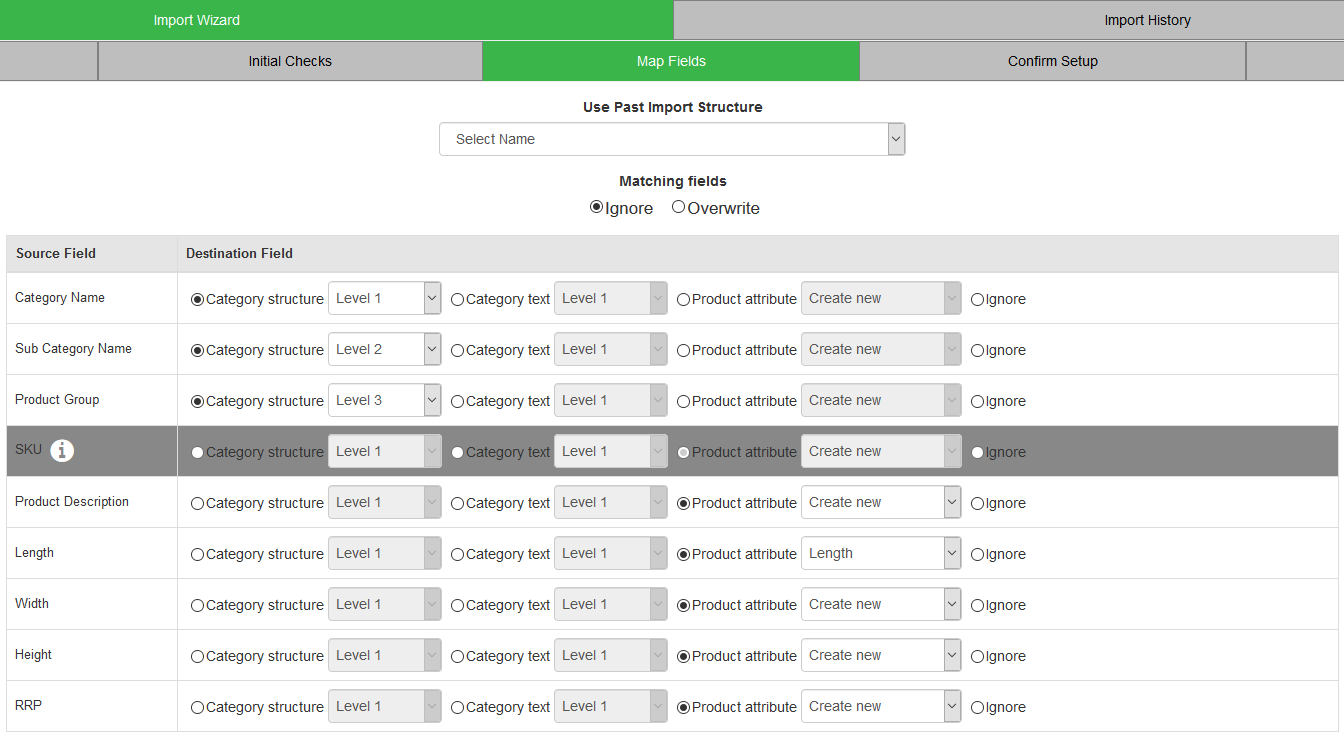Click the Use Past Import Structure heading
This screenshot has height=739, width=1344.
(x=672, y=107)
